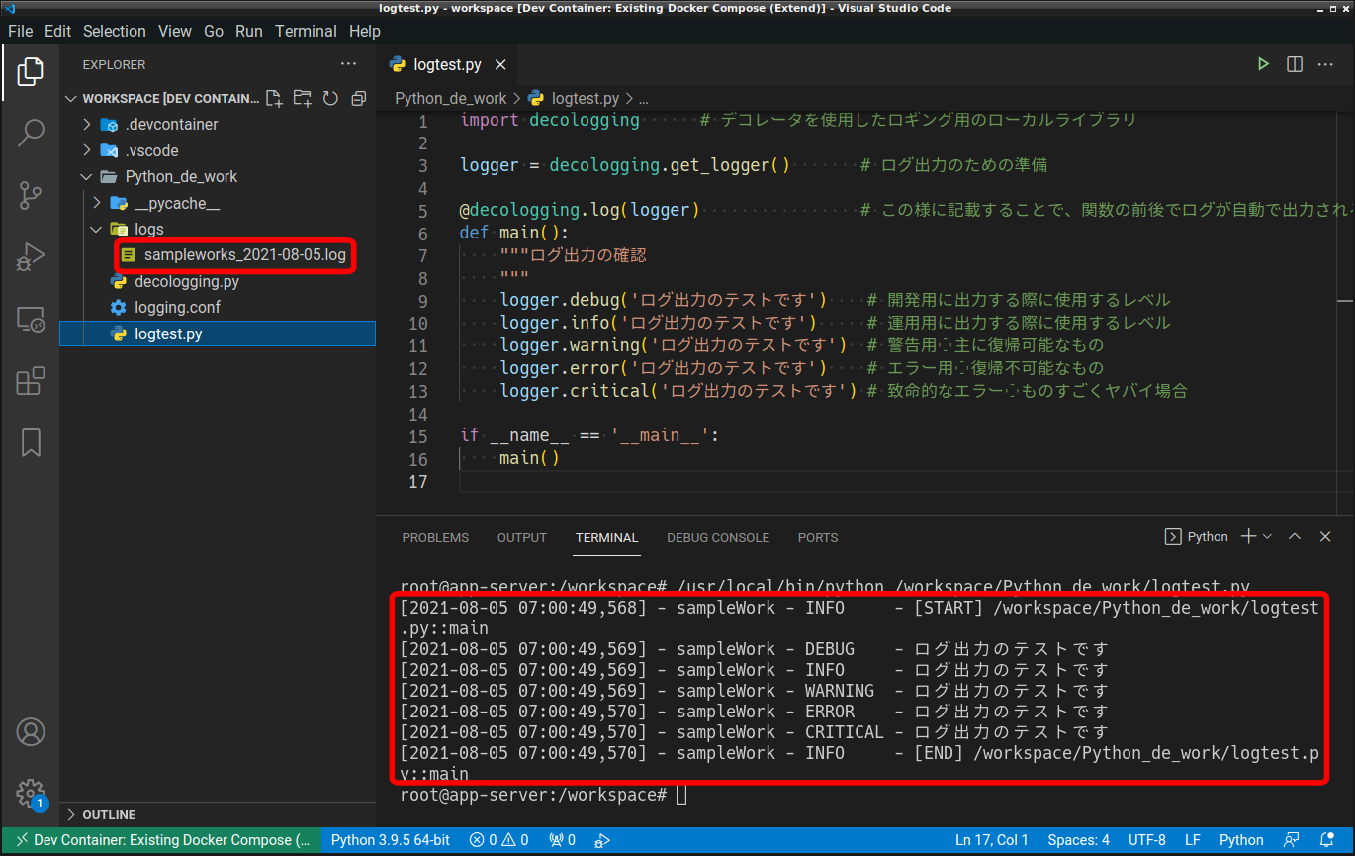The image size is (1355, 856).
Task: Click the Refresh Explorer icon
Action: [x=331, y=98]
